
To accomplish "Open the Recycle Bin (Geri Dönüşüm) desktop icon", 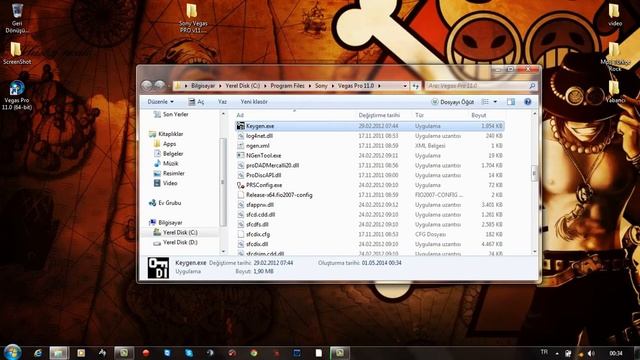I will click(17, 18).
